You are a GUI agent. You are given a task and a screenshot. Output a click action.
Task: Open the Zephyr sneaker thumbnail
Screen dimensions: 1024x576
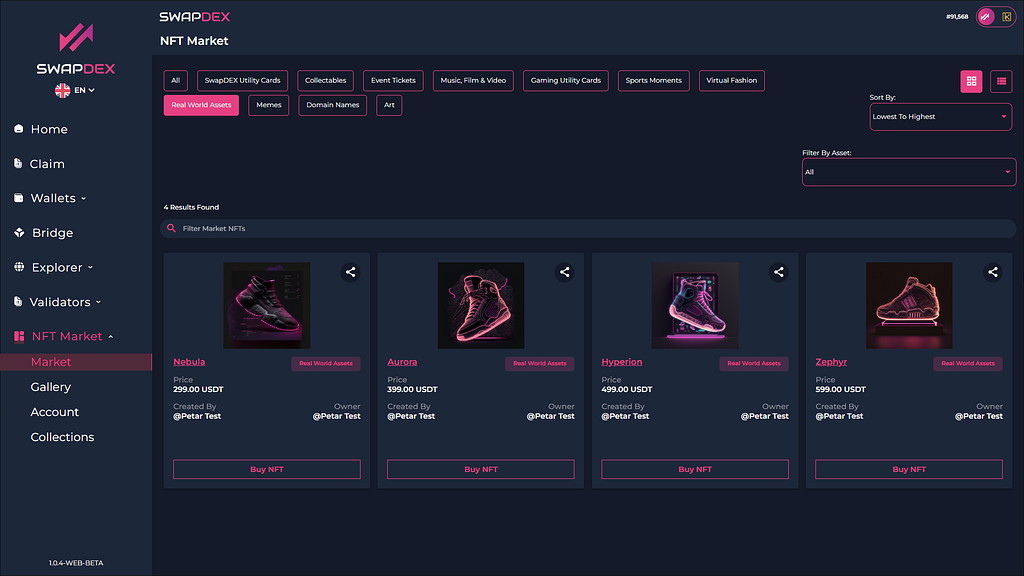click(x=909, y=306)
